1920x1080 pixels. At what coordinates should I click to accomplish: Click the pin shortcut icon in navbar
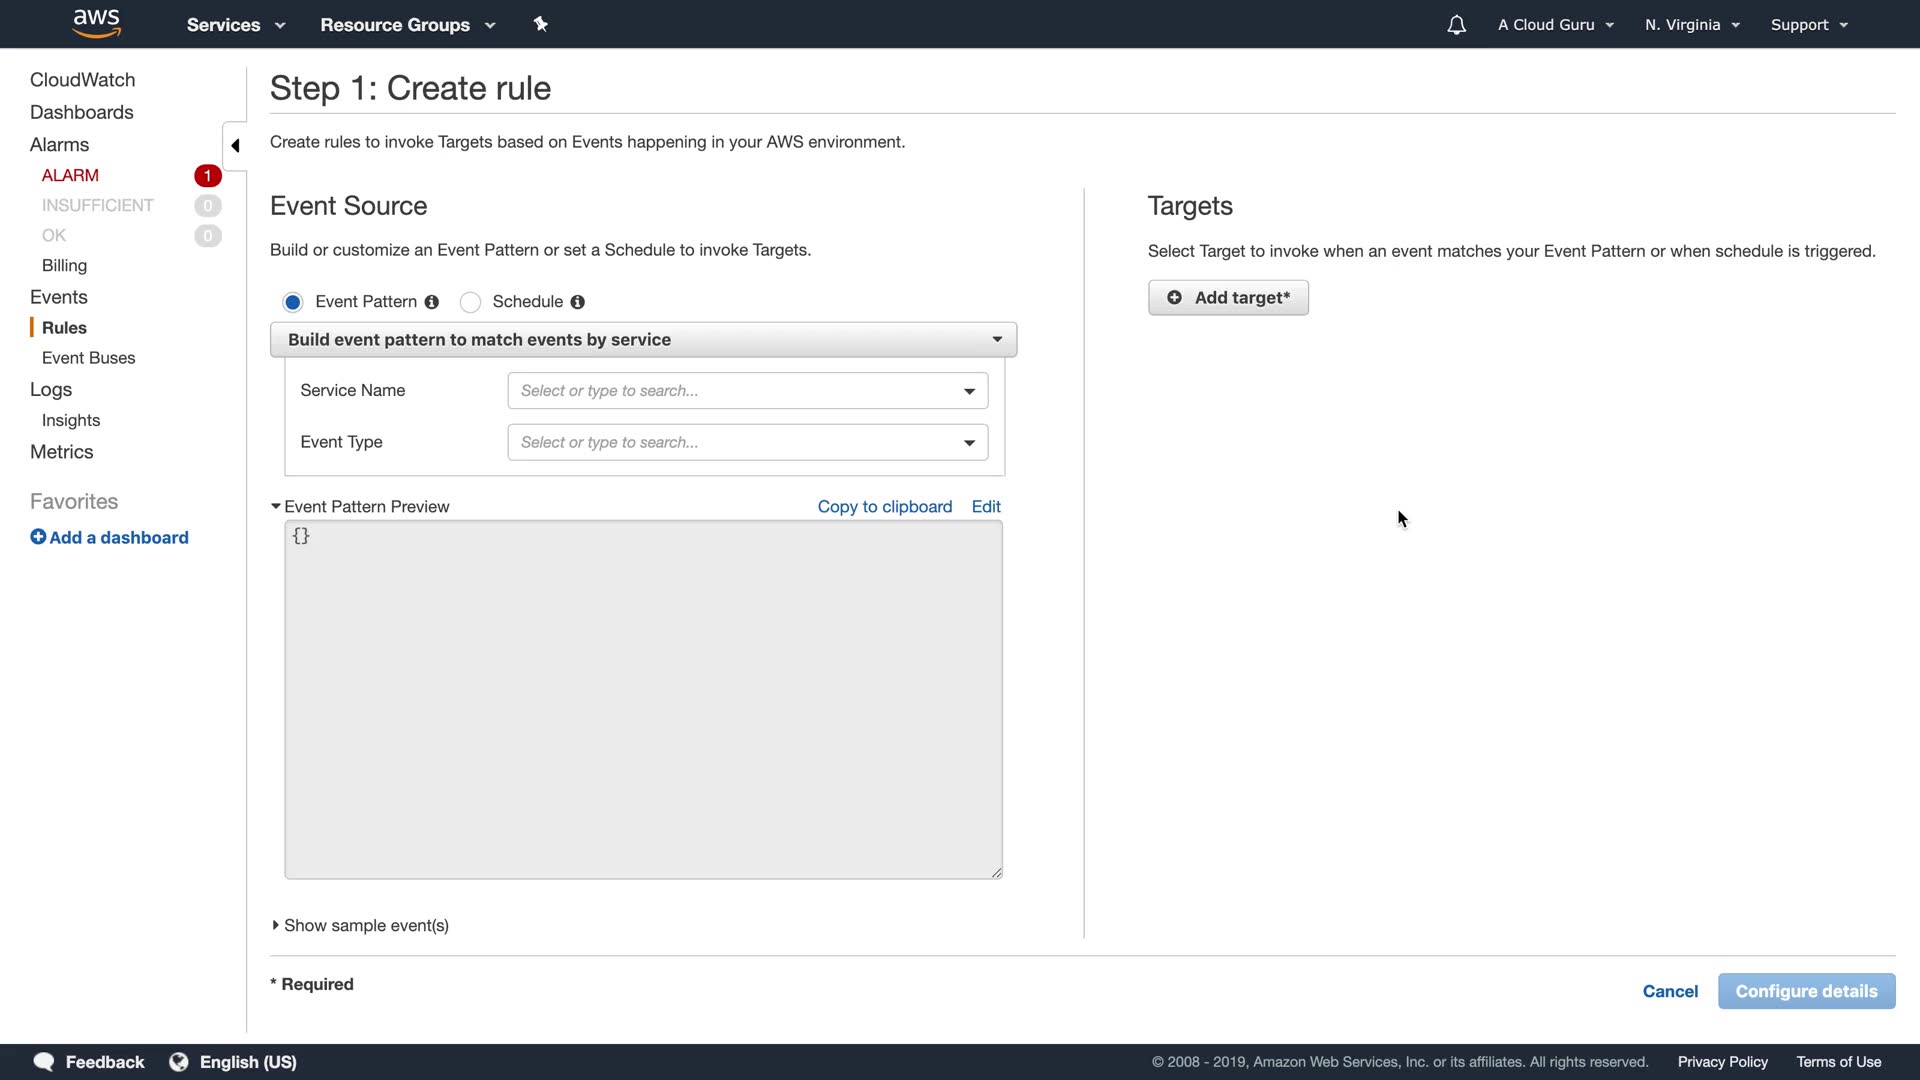pos(541,24)
